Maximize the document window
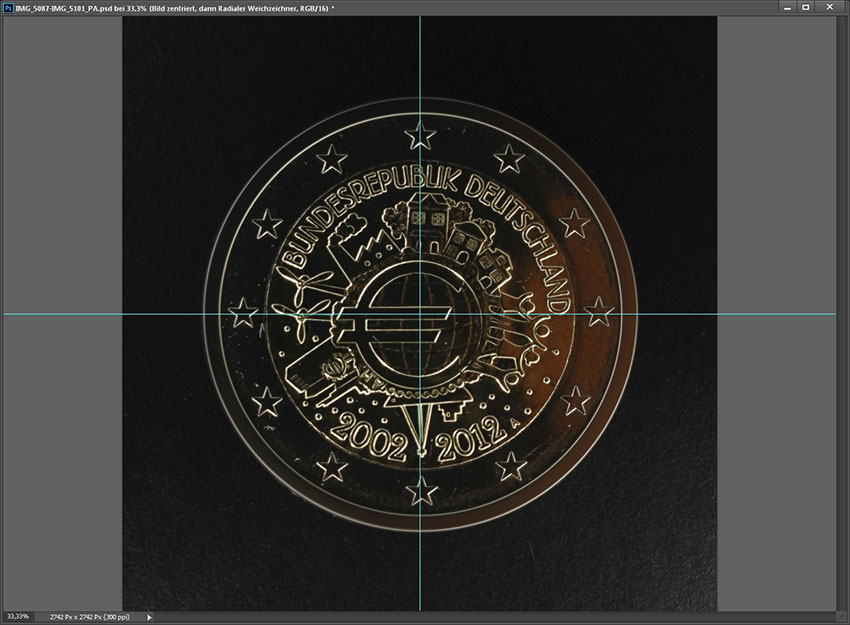The height and width of the screenshot is (625, 850). (806, 7)
